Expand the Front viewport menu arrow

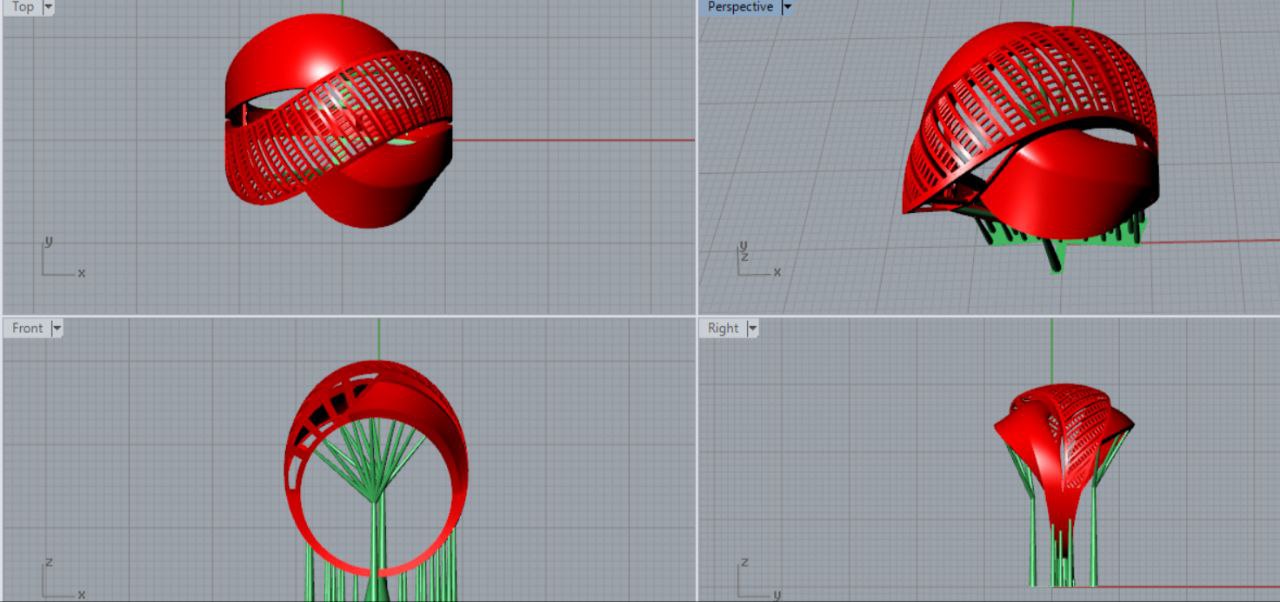click(56, 328)
